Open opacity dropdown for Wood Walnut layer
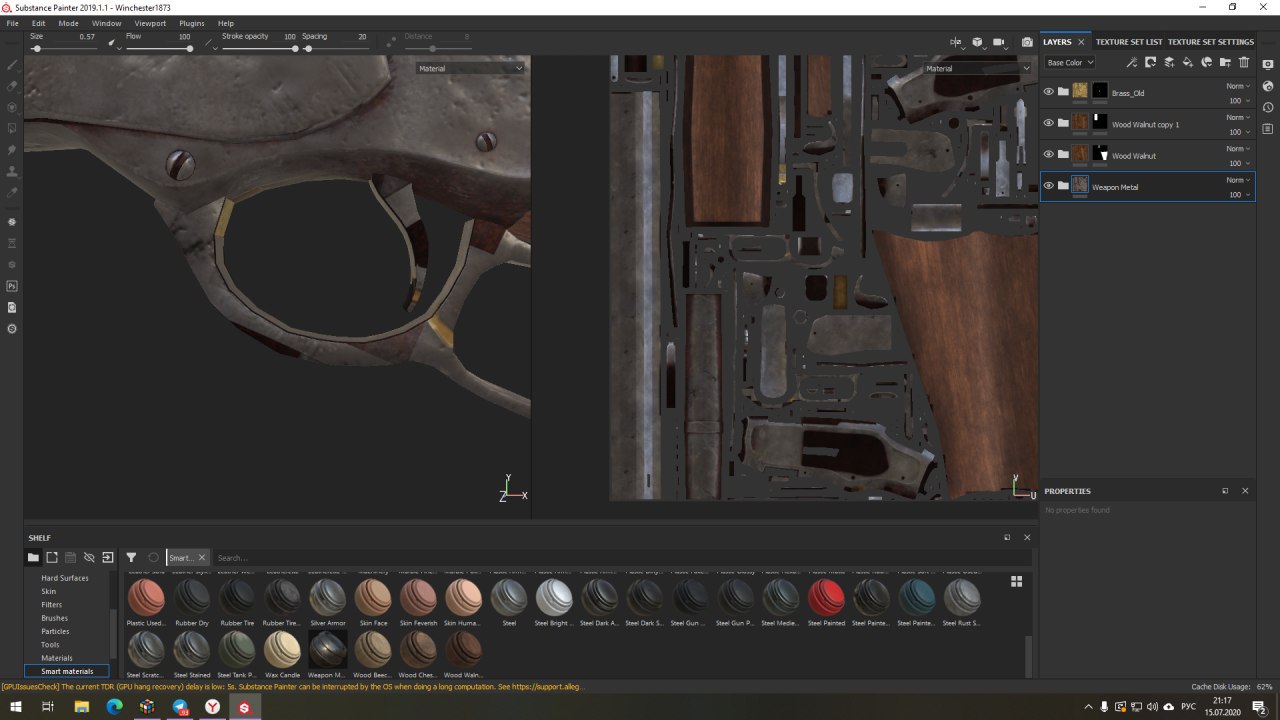The image size is (1280, 720). tap(1238, 163)
